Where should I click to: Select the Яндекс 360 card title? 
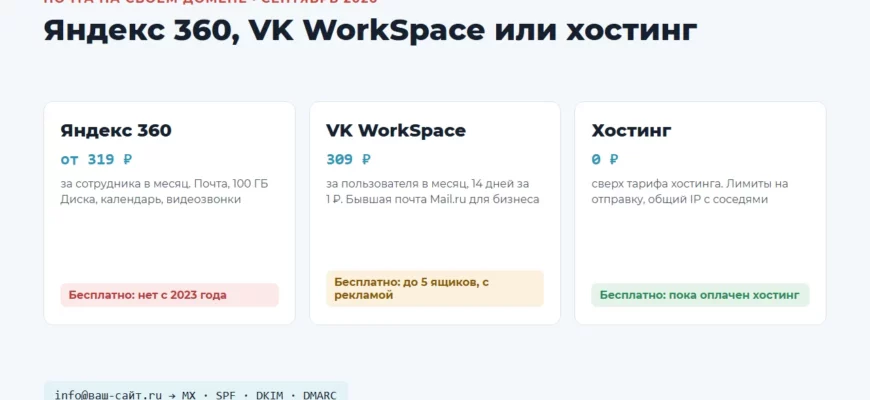tap(116, 131)
